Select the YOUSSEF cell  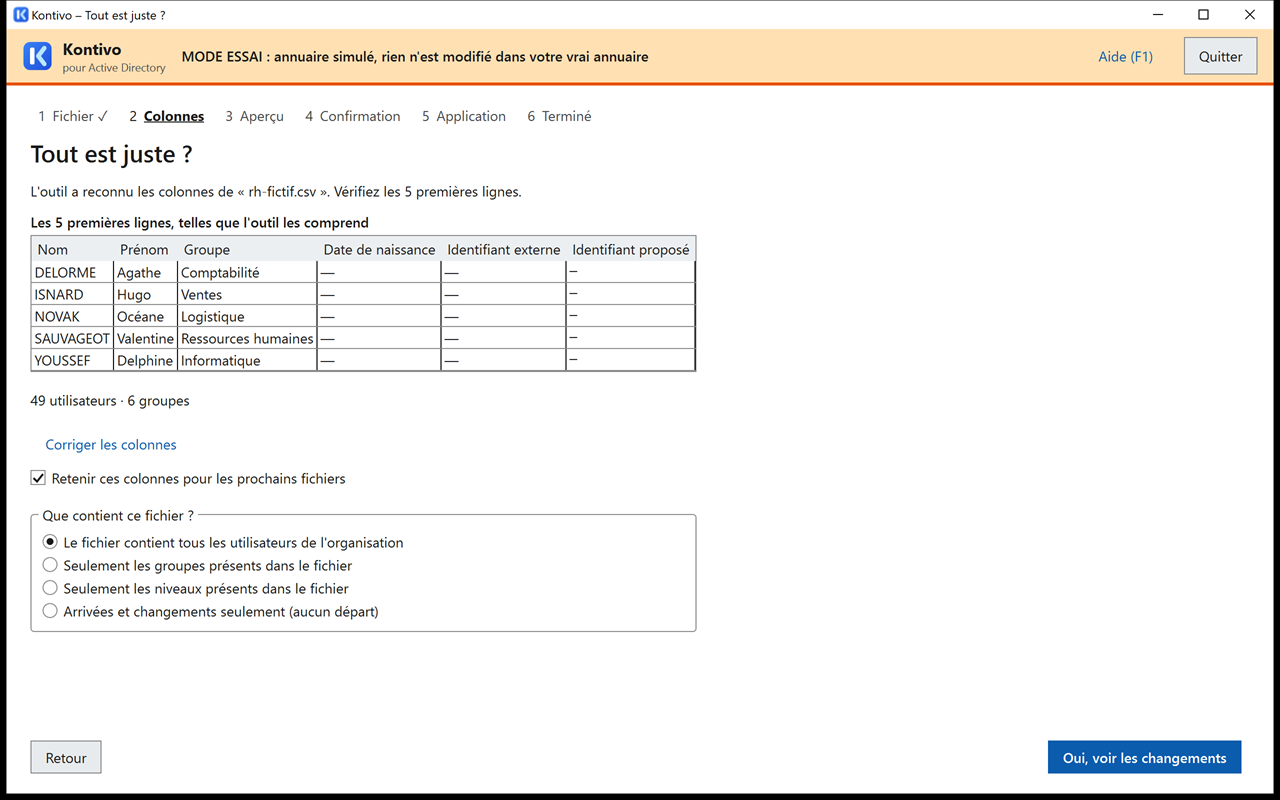(72, 360)
